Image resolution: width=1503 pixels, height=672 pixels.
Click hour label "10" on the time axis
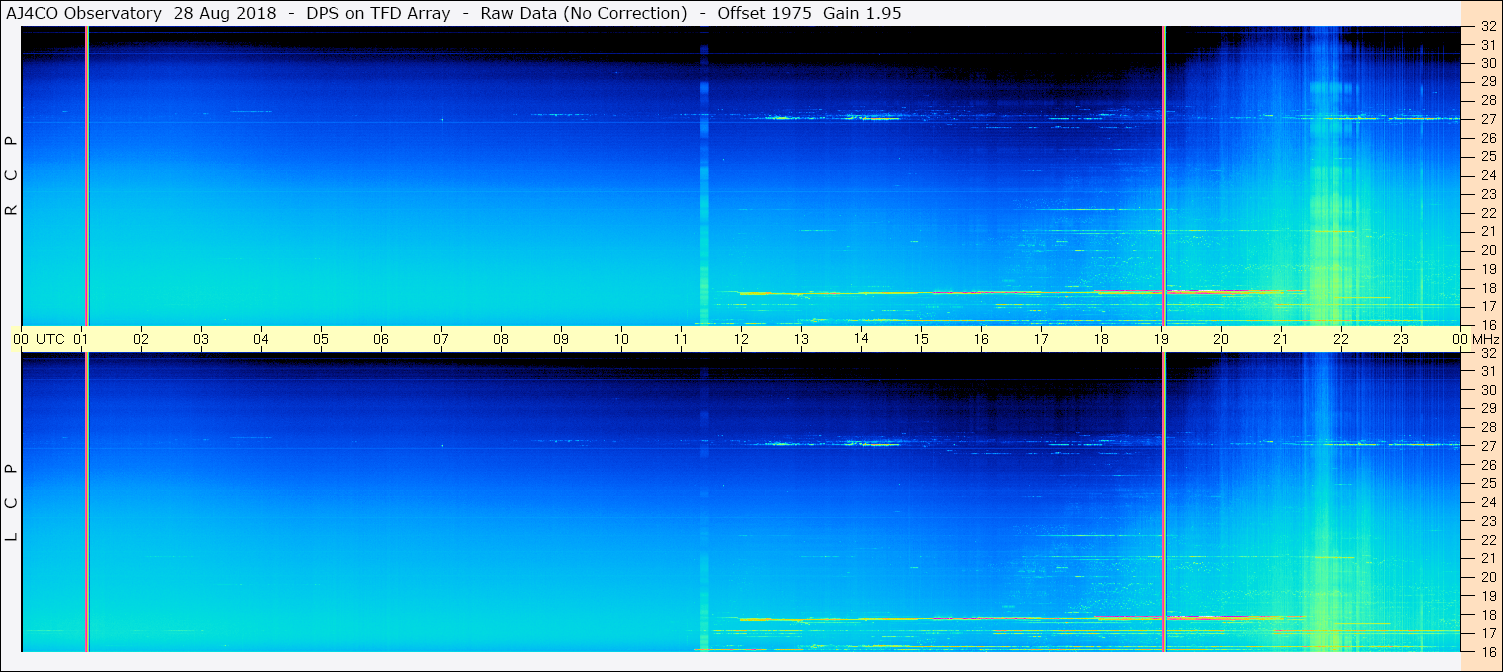(x=621, y=339)
